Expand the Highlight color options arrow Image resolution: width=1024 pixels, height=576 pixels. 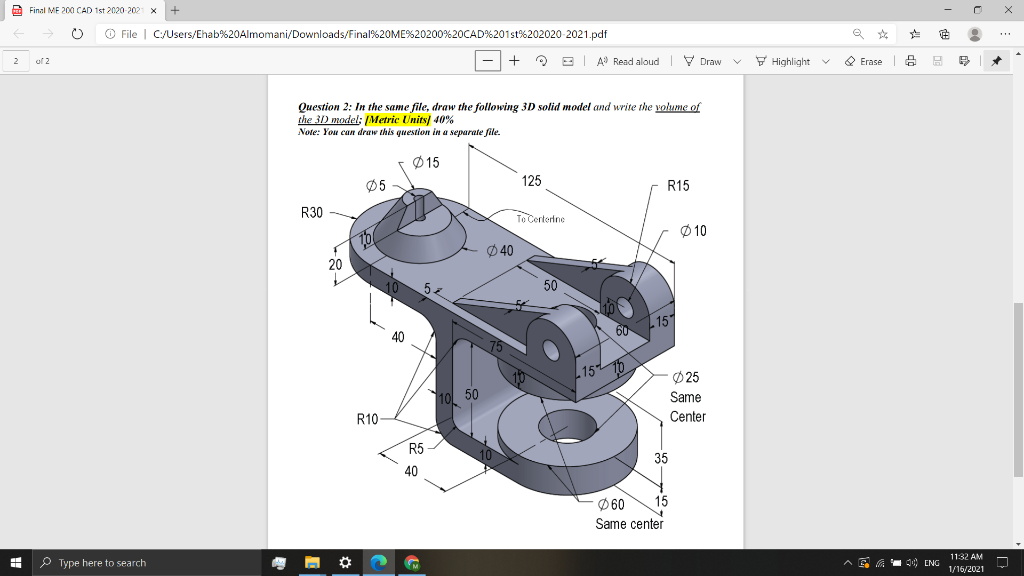tap(826, 61)
